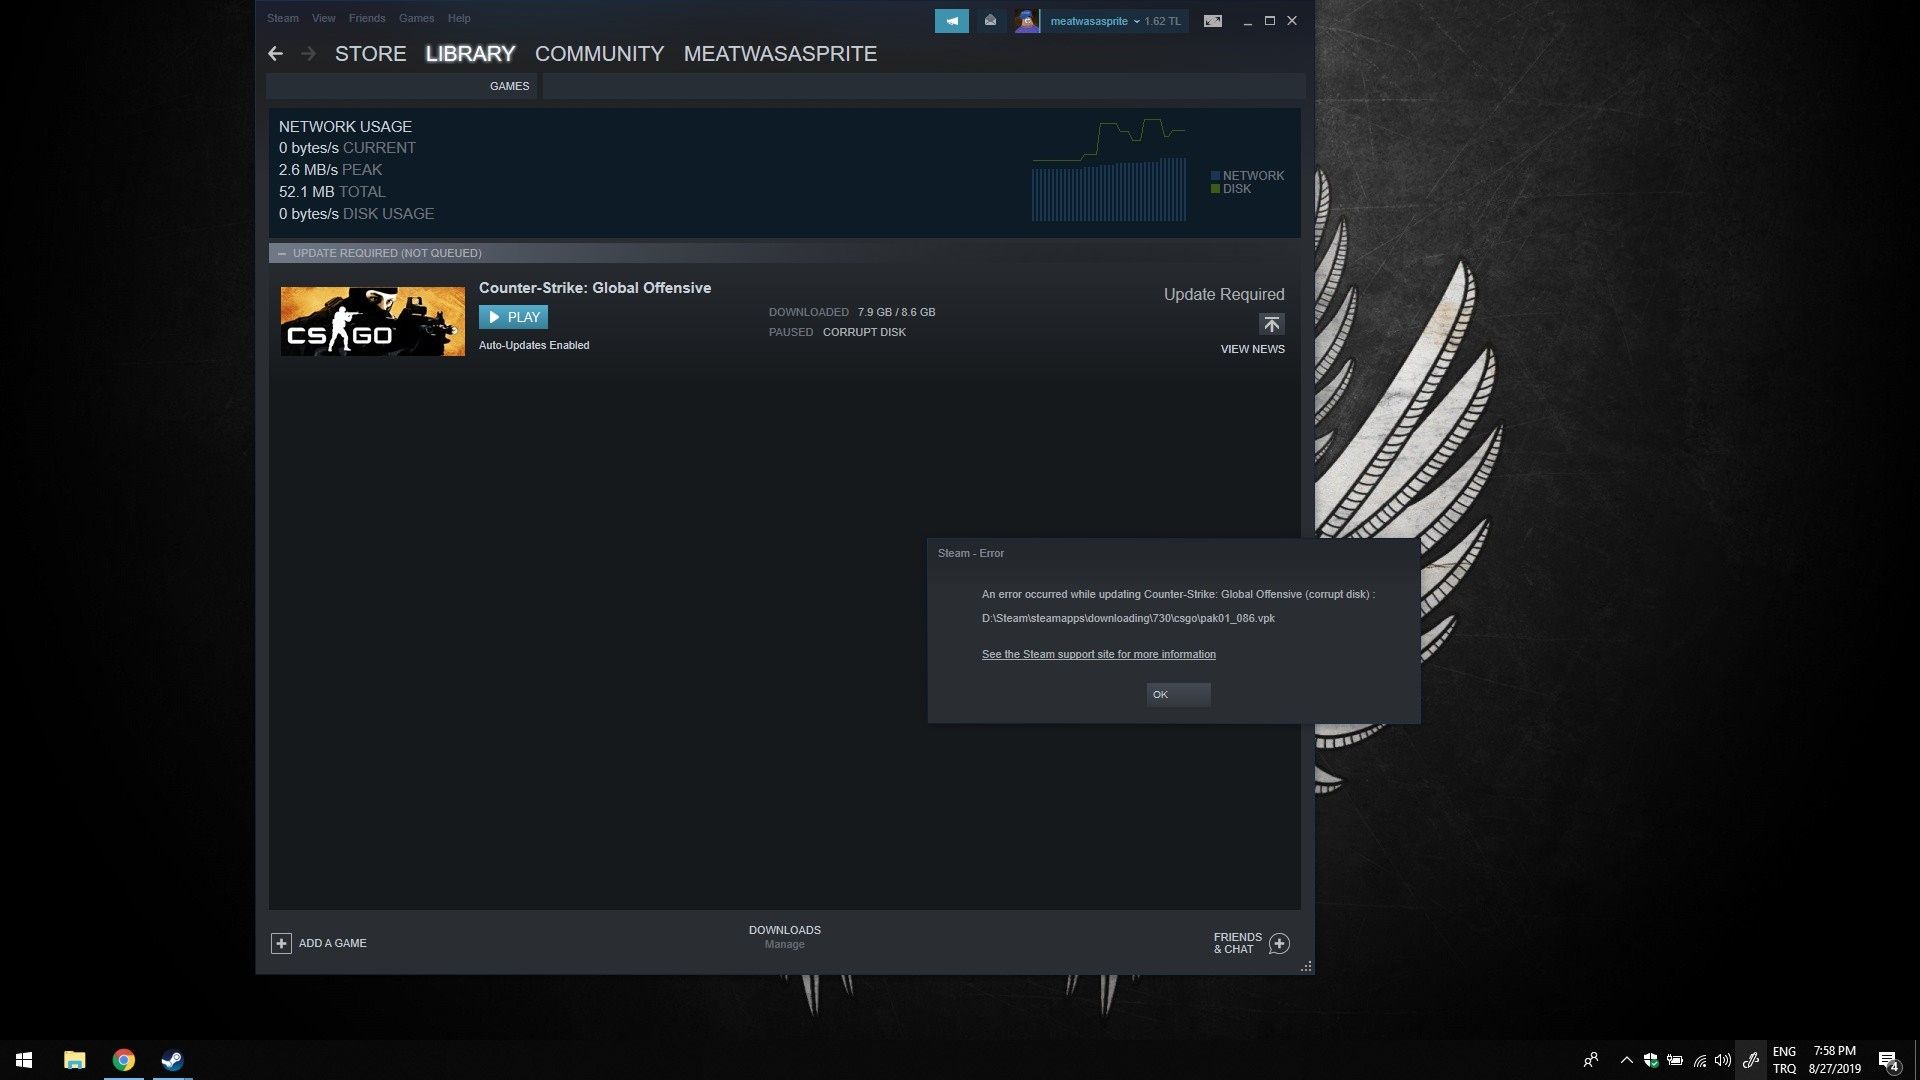Open the Windows Start menu
Viewport: 1920px width, 1080px height.
pos(24,1060)
